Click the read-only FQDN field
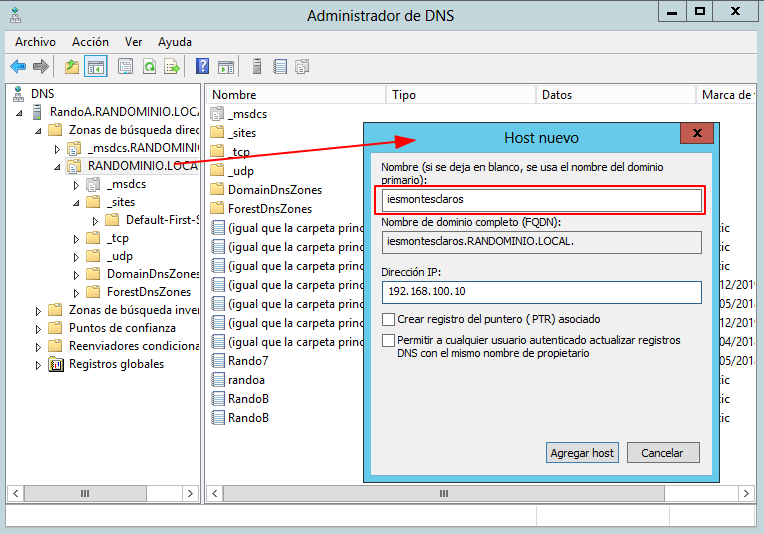Image resolution: width=764 pixels, height=534 pixels. (x=541, y=241)
